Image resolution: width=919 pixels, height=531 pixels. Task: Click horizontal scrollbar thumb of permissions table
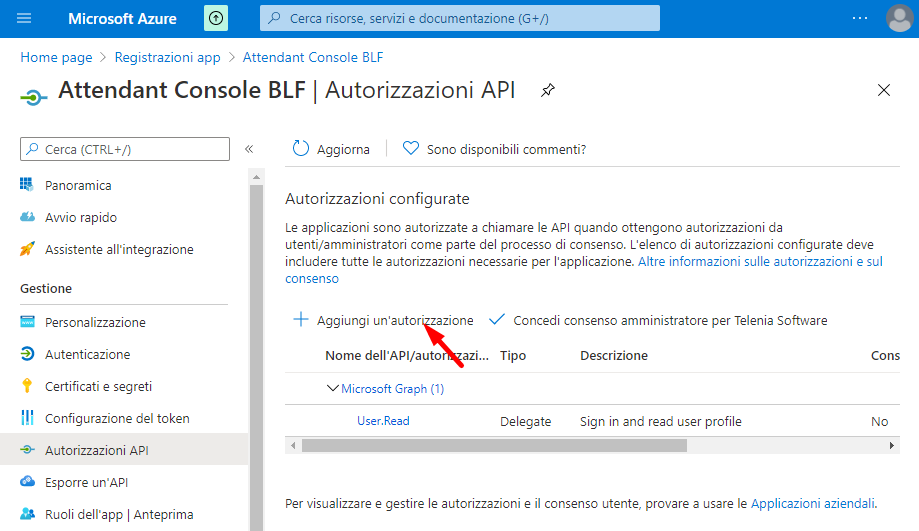coord(494,445)
